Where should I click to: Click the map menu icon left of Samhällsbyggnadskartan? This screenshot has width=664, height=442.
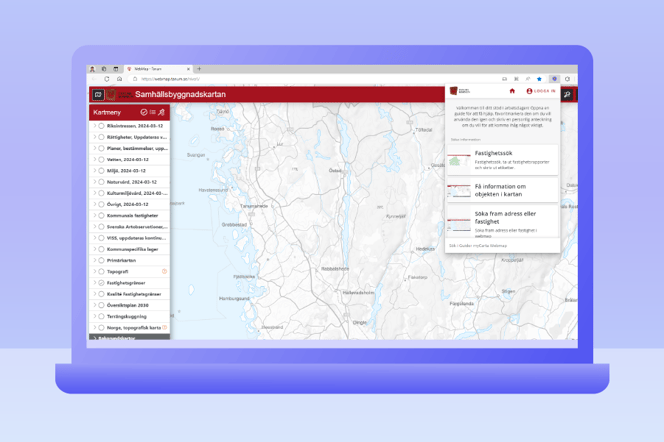click(98, 94)
